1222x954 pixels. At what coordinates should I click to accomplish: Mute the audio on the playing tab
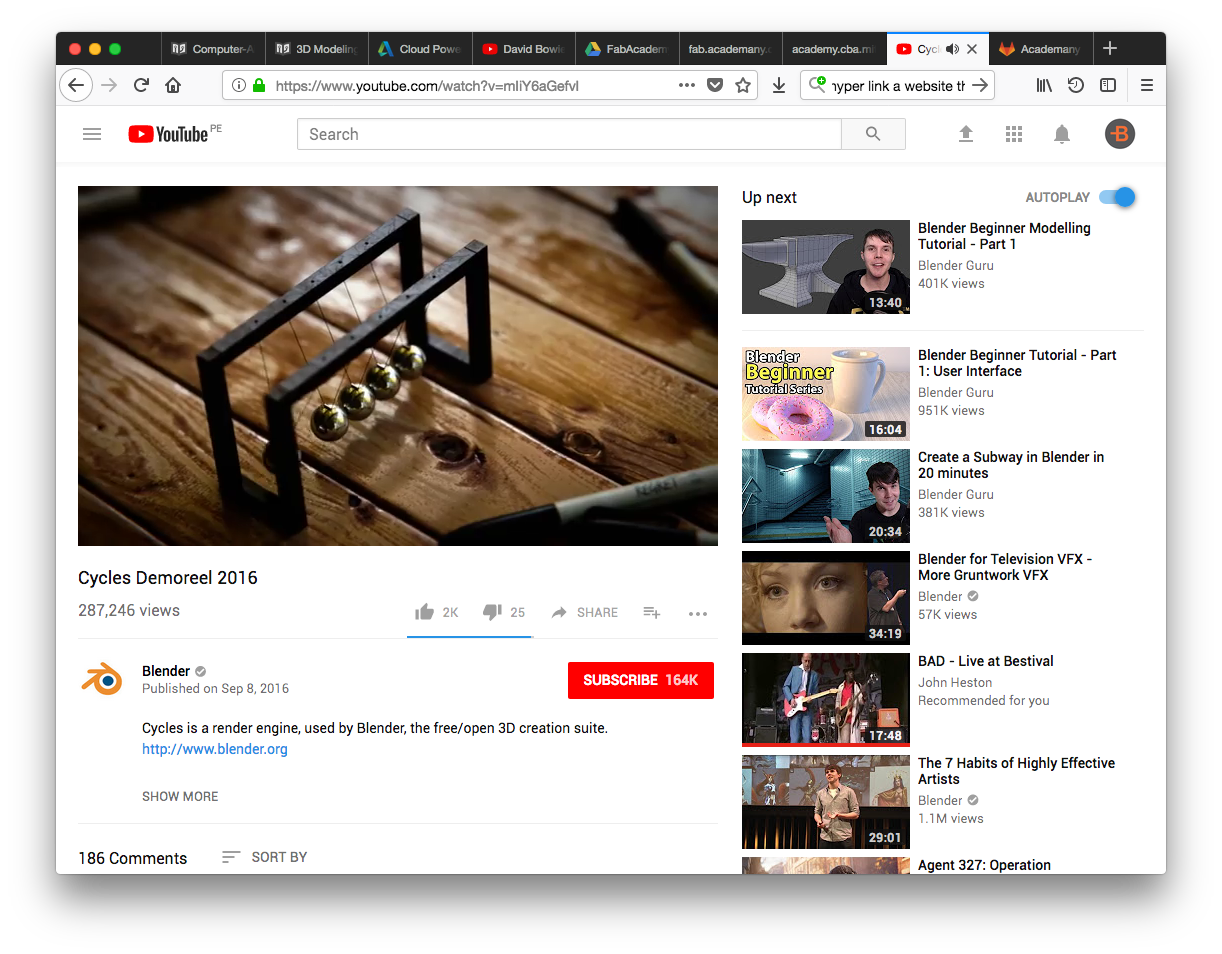952,49
